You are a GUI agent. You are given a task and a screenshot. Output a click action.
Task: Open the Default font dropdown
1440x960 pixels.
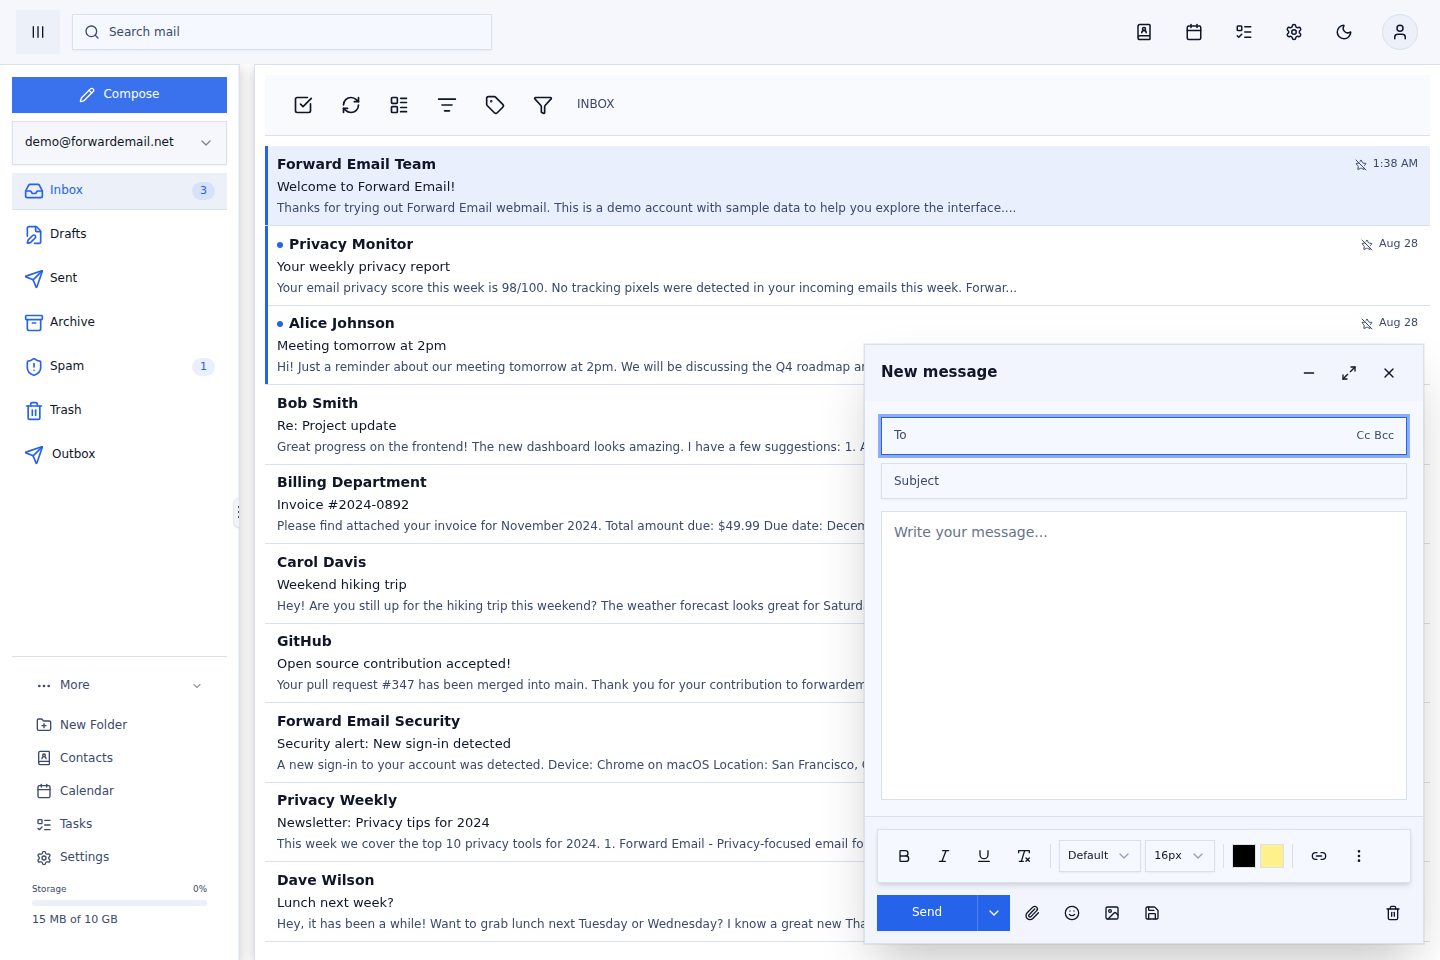tap(1099, 856)
